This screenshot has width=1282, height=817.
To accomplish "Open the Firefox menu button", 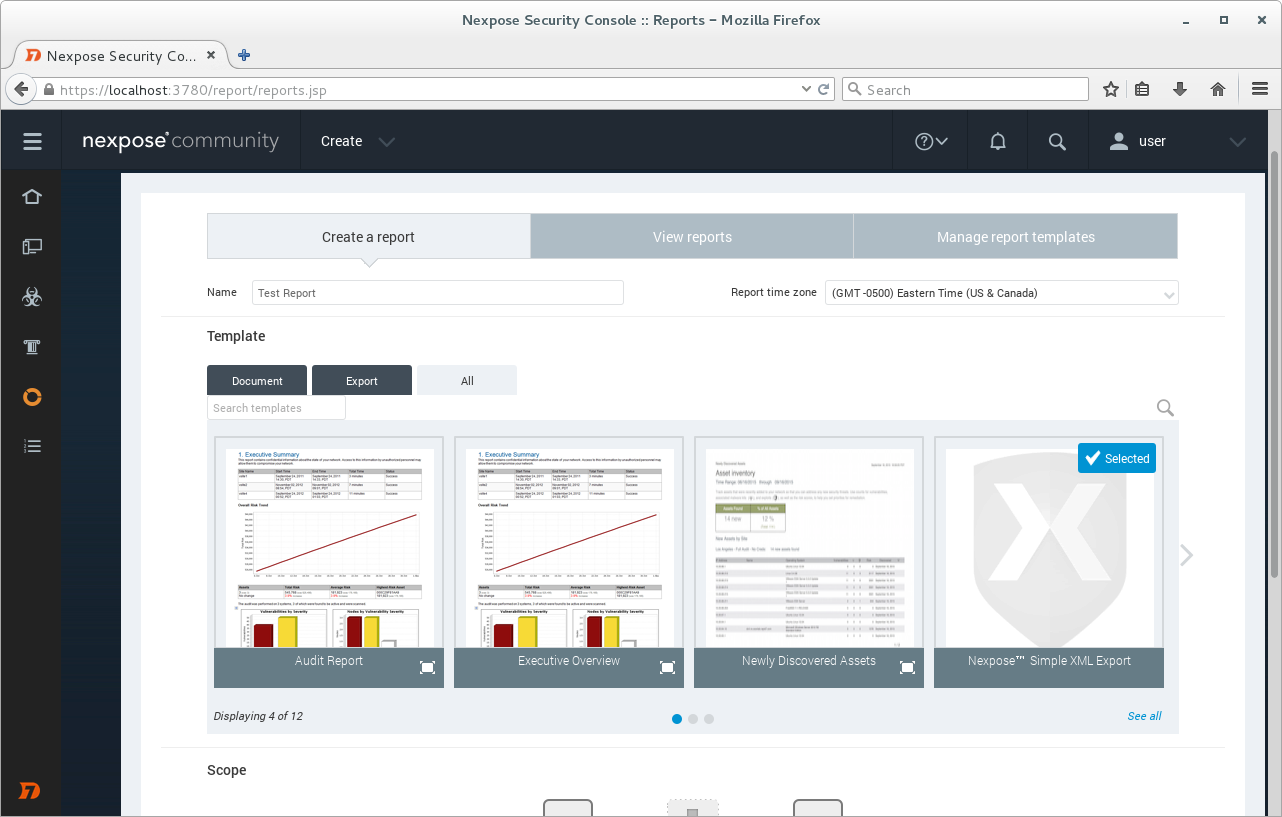I will 1260,89.
